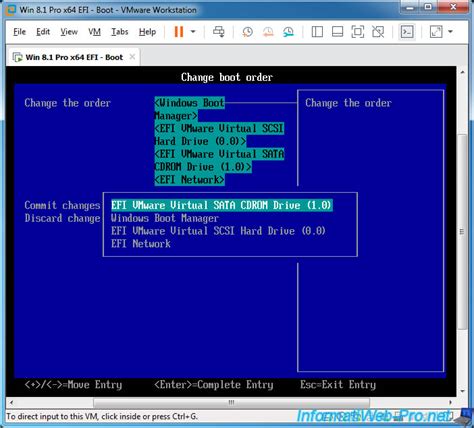Click the stretch guest display icon
This screenshot has width=474, height=428.
click(x=436, y=32)
